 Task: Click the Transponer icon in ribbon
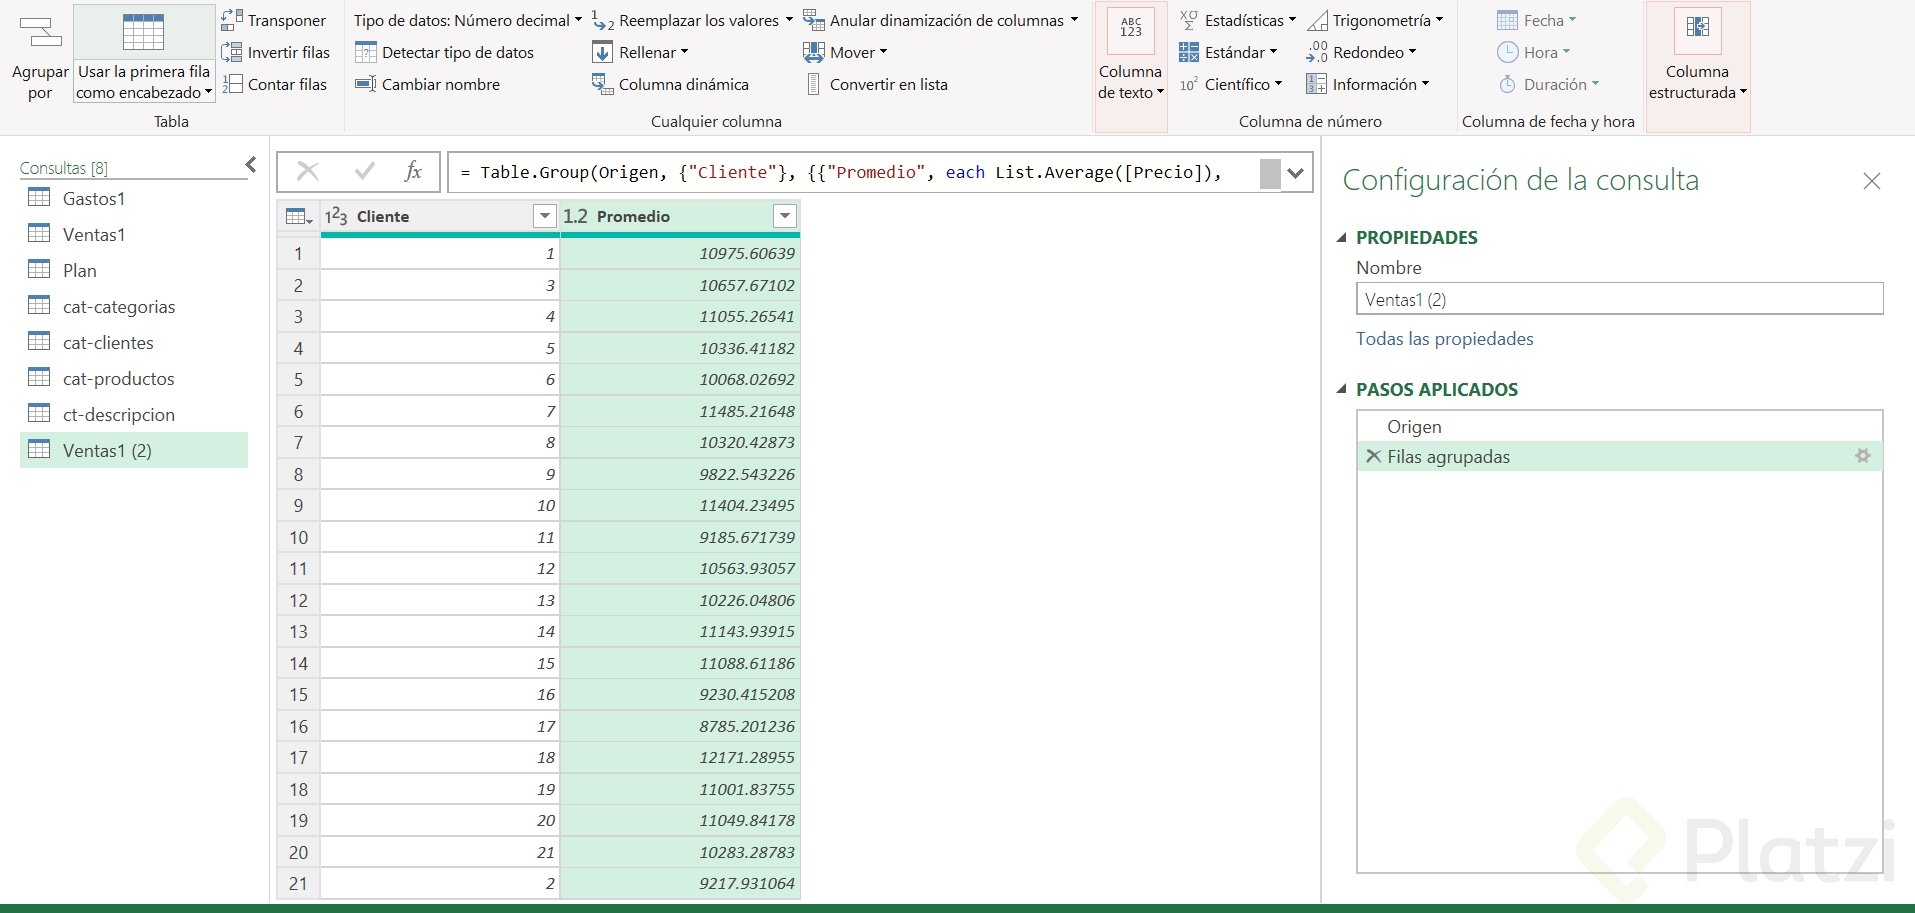(232, 20)
